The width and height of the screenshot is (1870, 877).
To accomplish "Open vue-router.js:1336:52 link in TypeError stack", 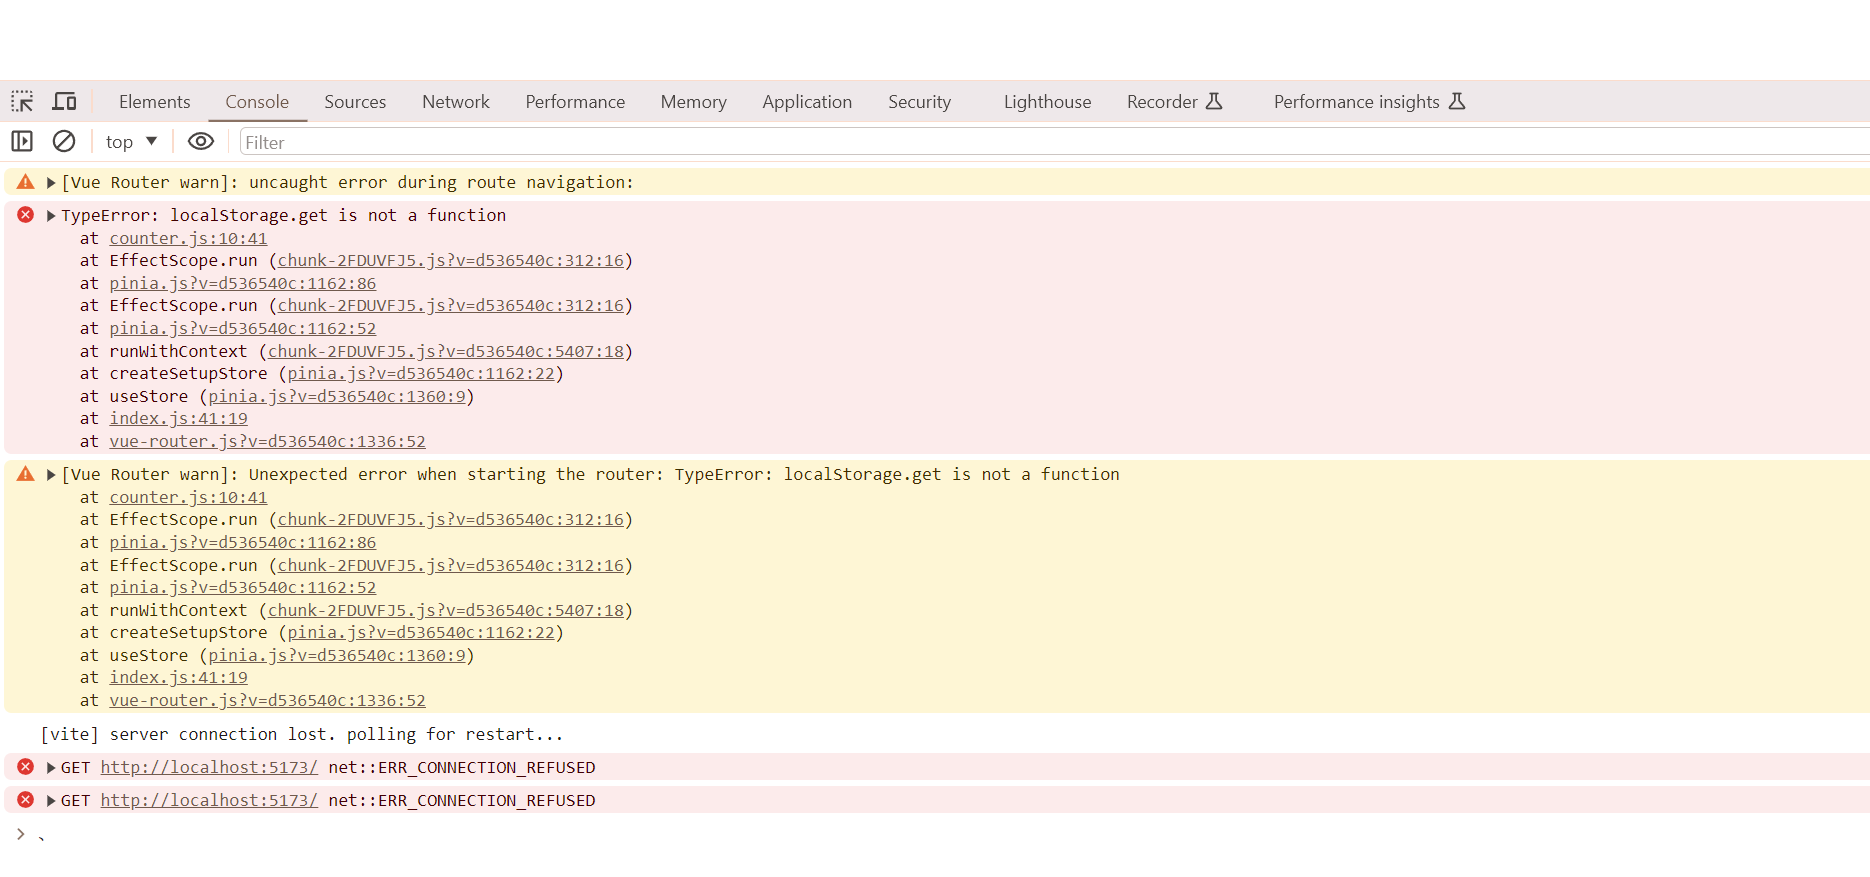I will click(267, 441).
